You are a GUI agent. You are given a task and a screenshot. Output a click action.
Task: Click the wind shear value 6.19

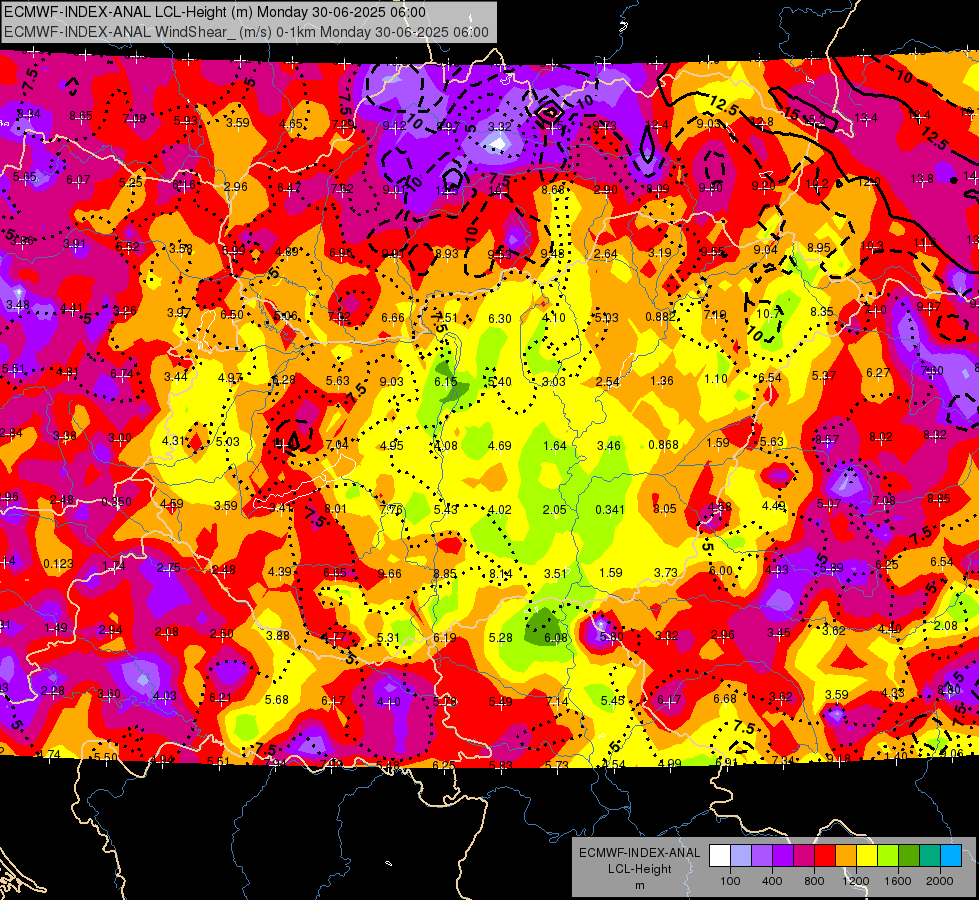[x=445, y=638]
